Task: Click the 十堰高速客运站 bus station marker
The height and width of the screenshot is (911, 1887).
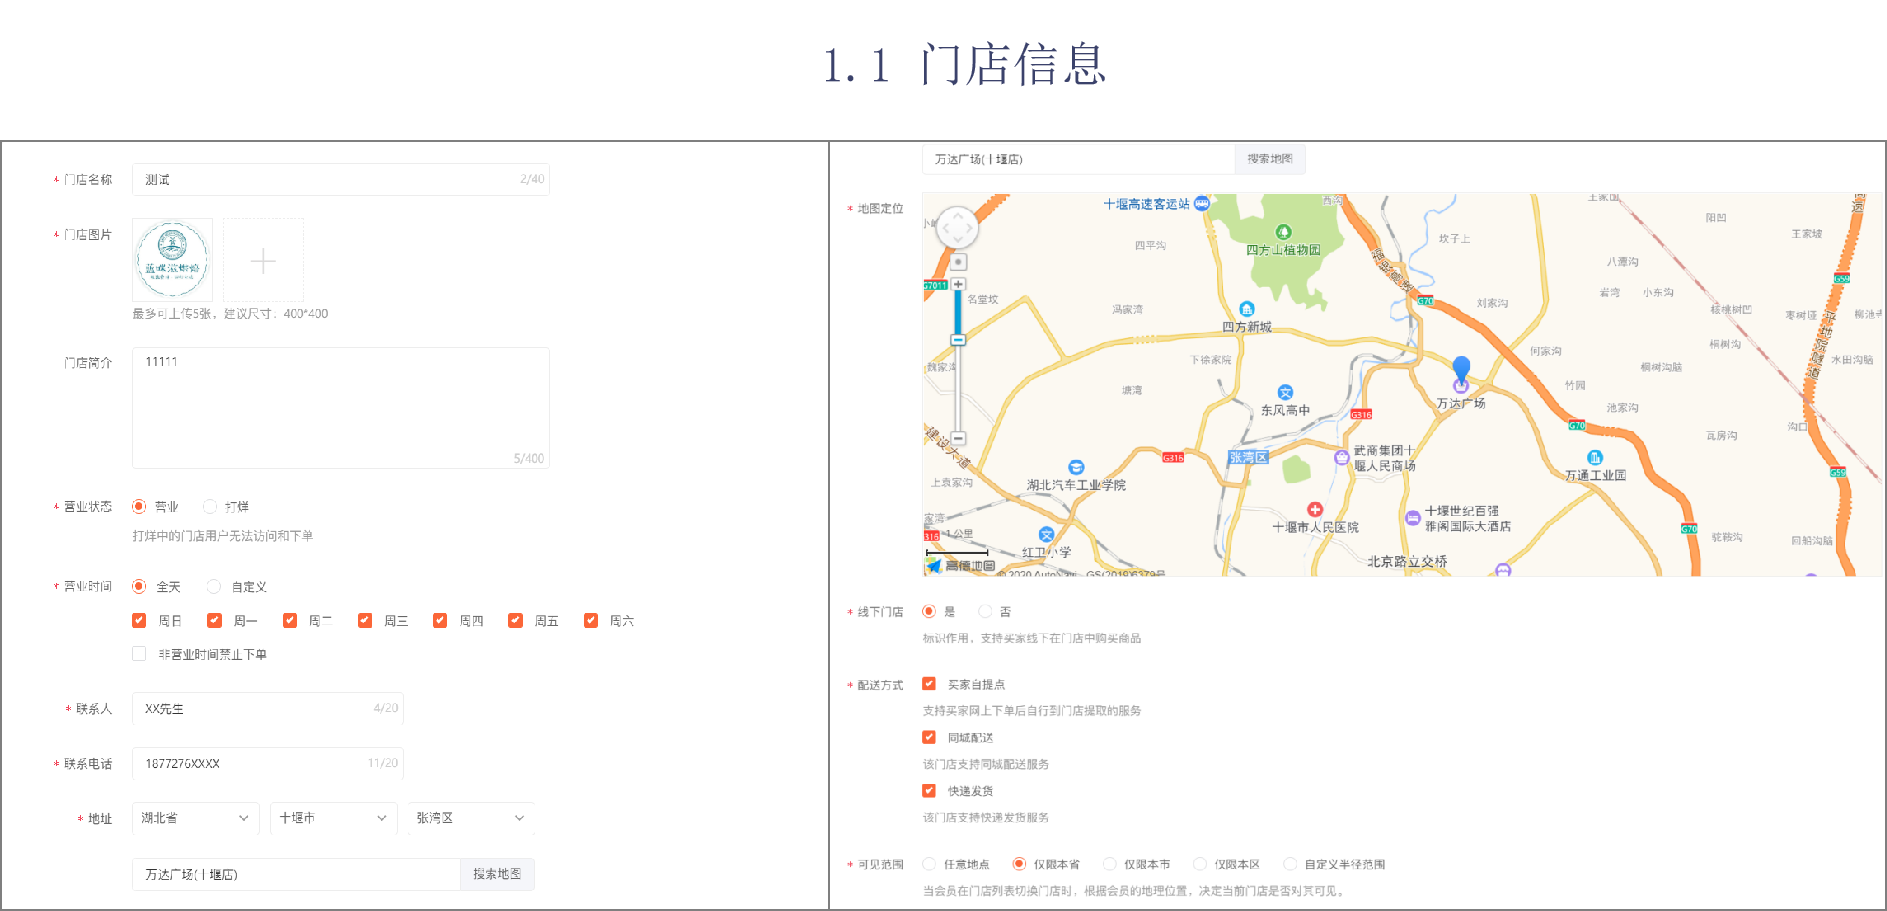Action: [1202, 203]
